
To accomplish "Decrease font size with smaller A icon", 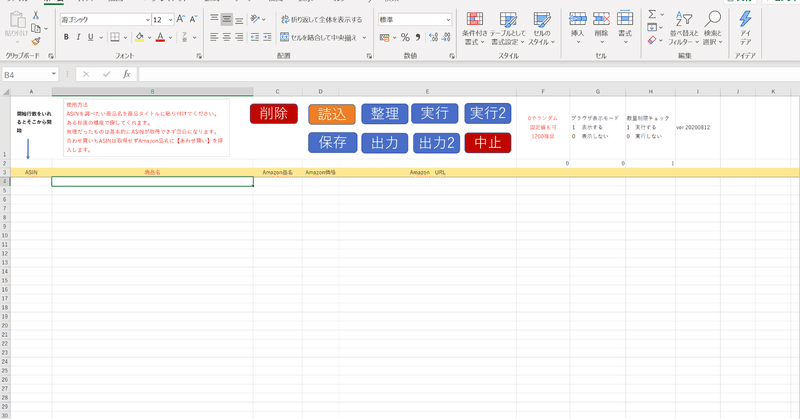I will [x=193, y=19].
